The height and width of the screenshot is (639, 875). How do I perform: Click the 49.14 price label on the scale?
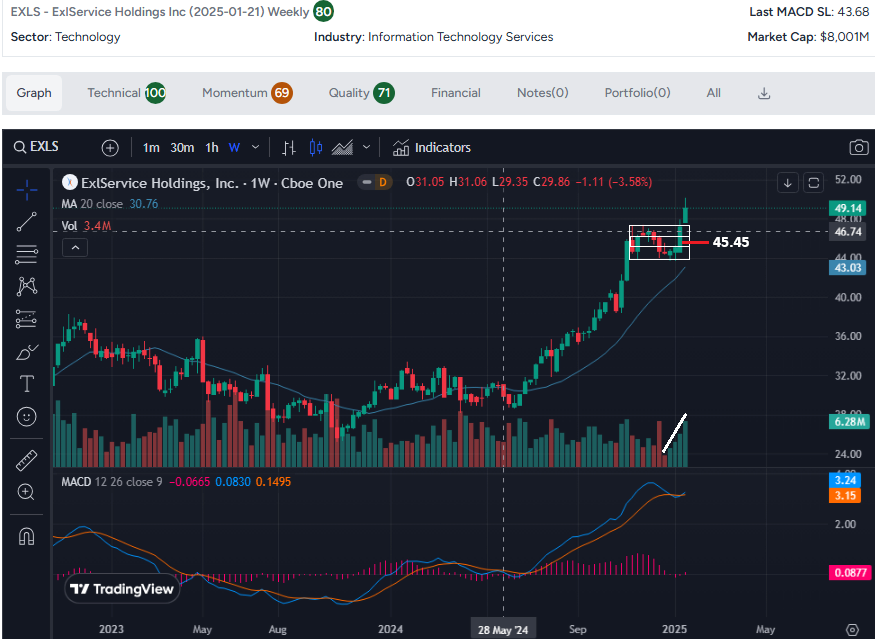pyautogui.click(x=847, y=209)
